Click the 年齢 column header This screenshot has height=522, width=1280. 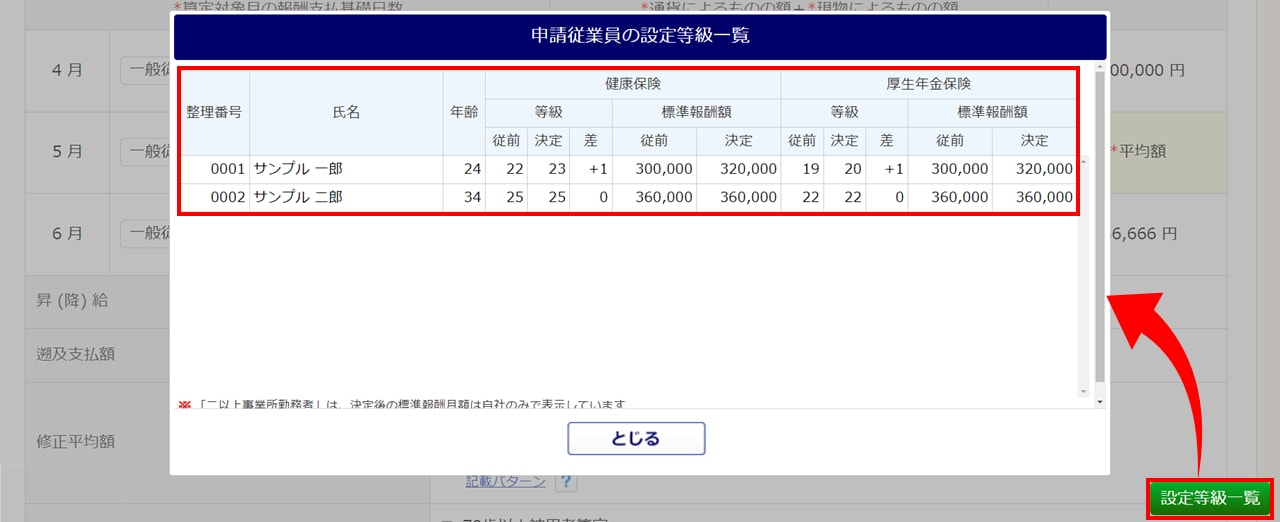tap(464, 112)
